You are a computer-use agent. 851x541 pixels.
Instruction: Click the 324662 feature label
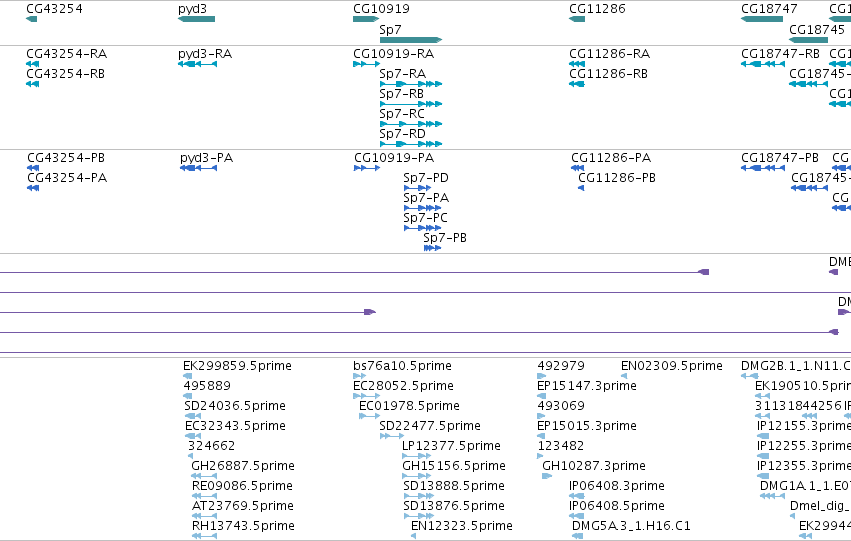click(x=211, y=446)
